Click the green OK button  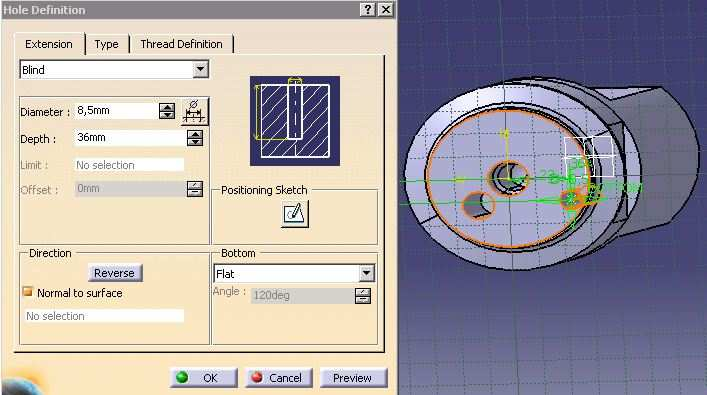tap(204, 377)
